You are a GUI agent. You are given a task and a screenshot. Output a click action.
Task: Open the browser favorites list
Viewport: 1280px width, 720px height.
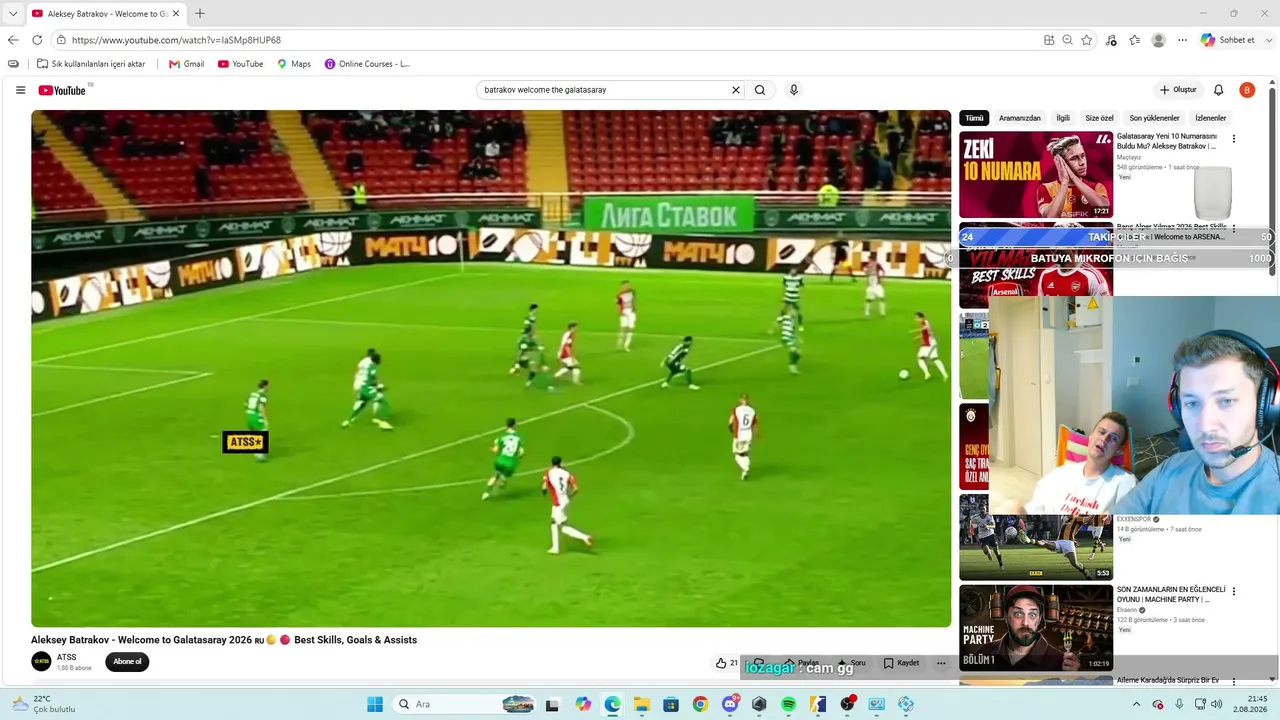click(1135, 40)
